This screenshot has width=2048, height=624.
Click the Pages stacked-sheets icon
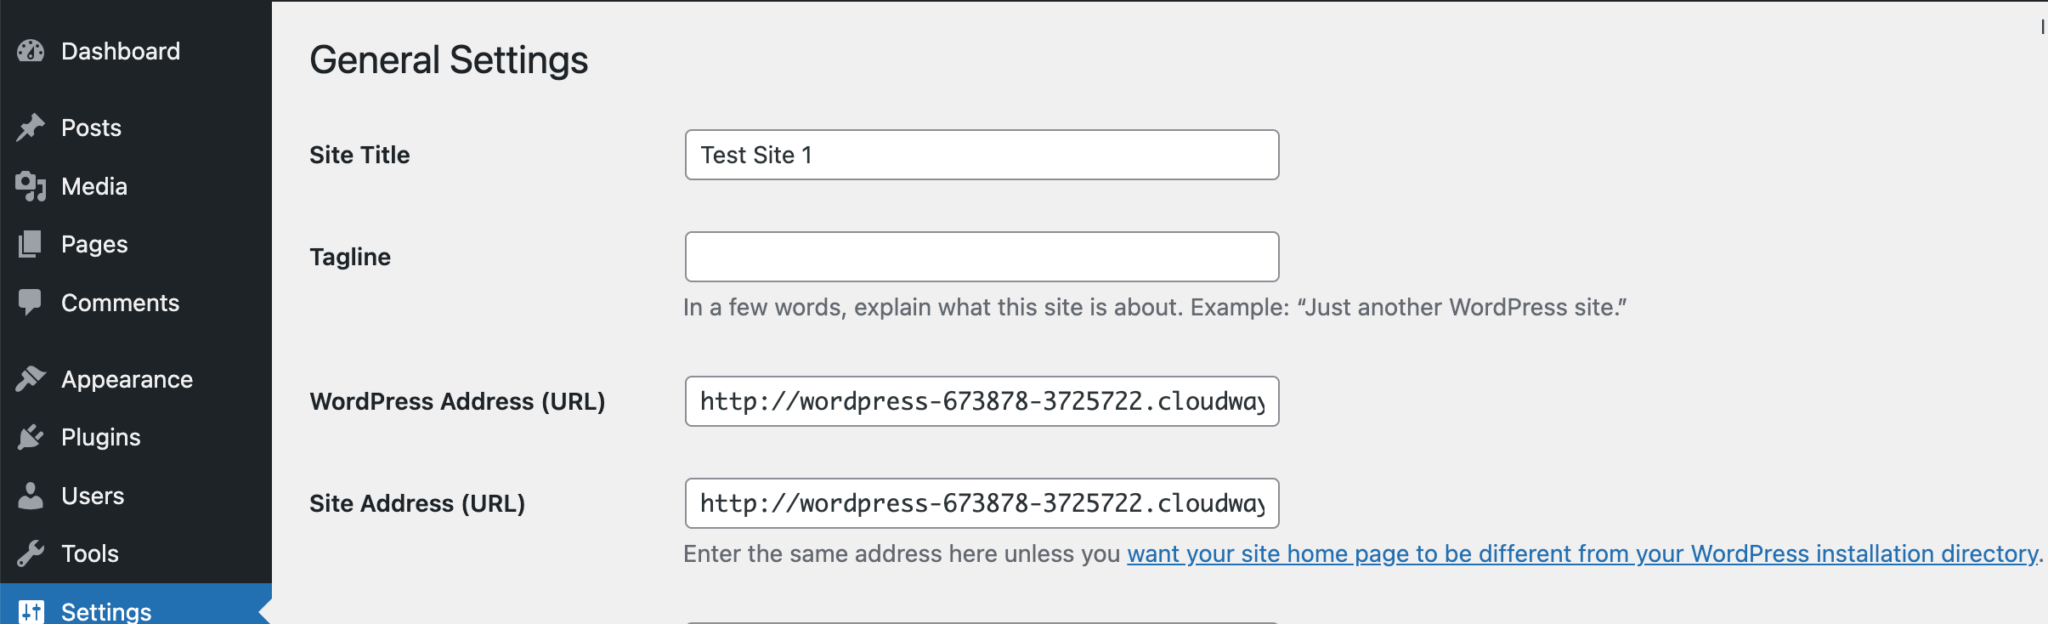(x=31, y=244)
